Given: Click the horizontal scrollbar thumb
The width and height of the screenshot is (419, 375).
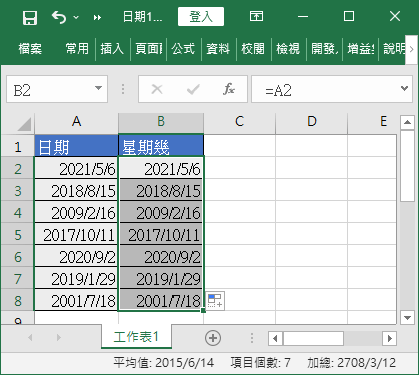Looking at the screenshot, I should pyautogui.click(x=313, y=339).
